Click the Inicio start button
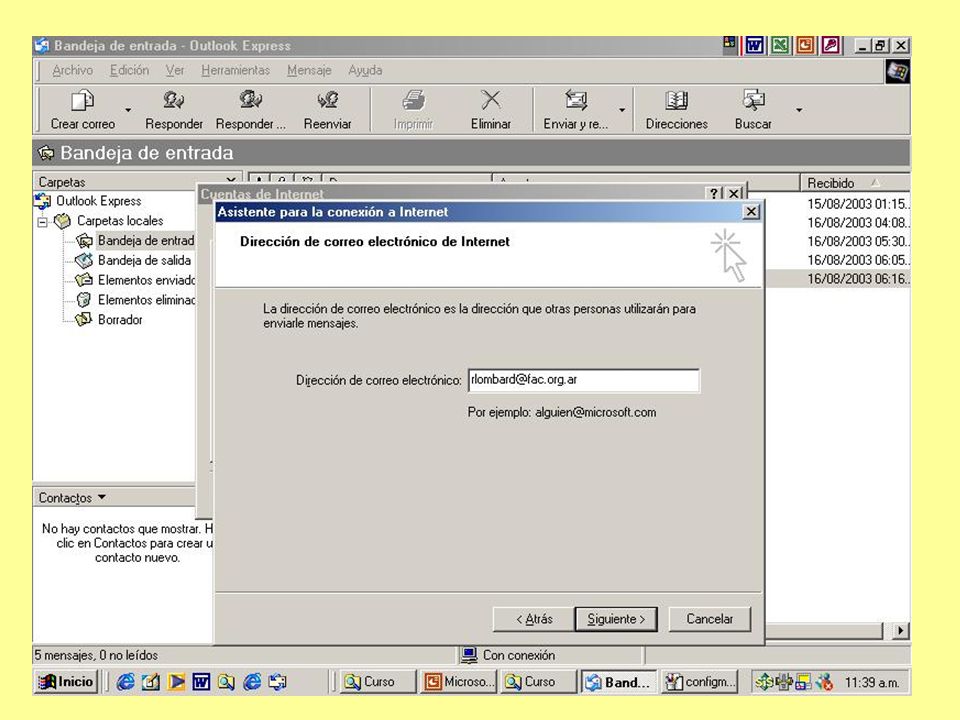 click(x=66, y=681)
